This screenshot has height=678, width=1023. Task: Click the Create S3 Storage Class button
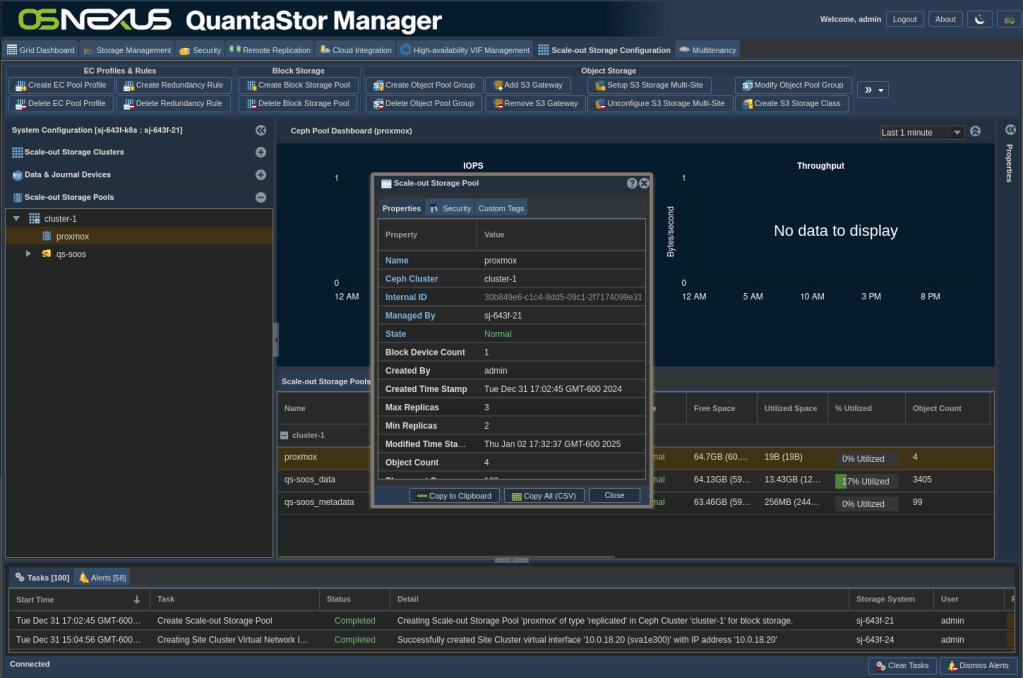792,104
